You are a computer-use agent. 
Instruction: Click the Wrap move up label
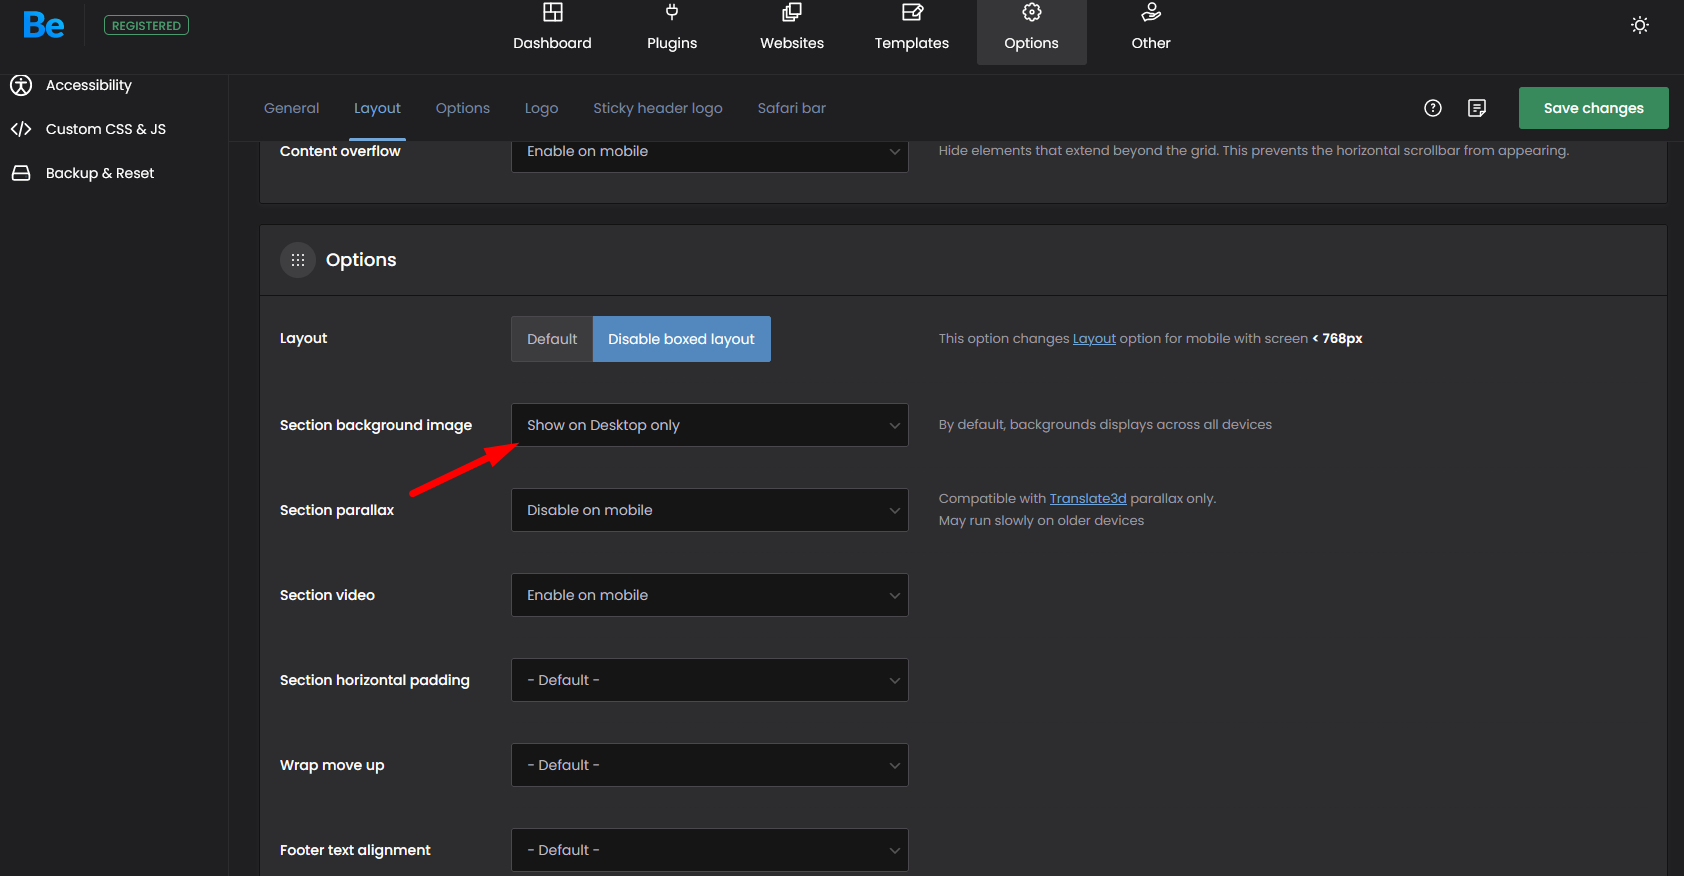point(332,765)
